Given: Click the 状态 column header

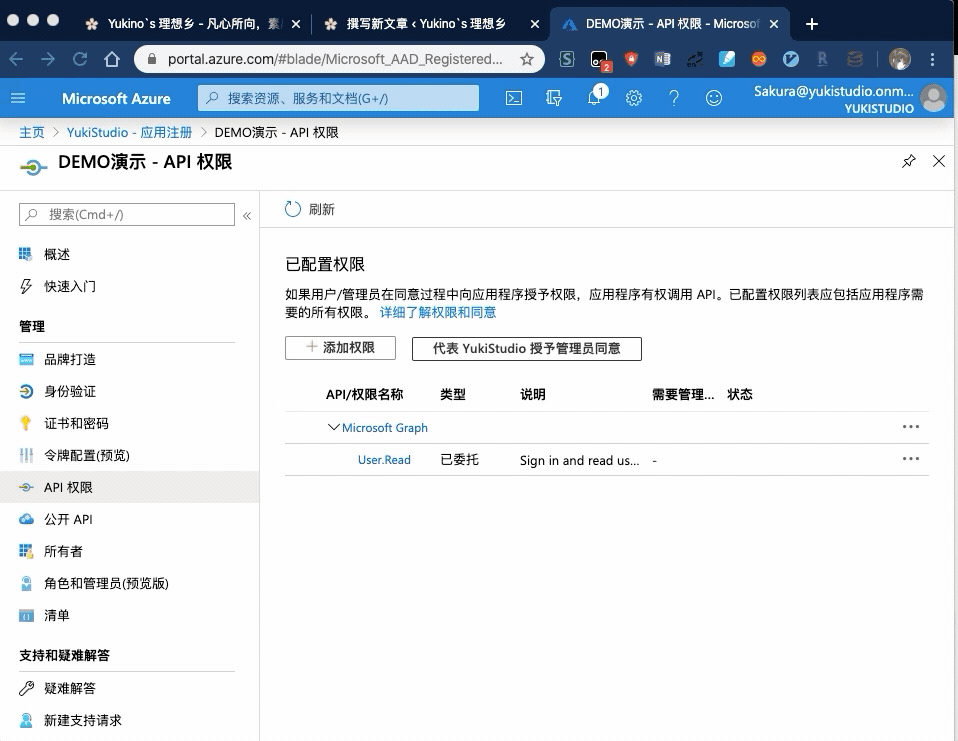Looking at the screenshot, I should click(x=740, y=395).
